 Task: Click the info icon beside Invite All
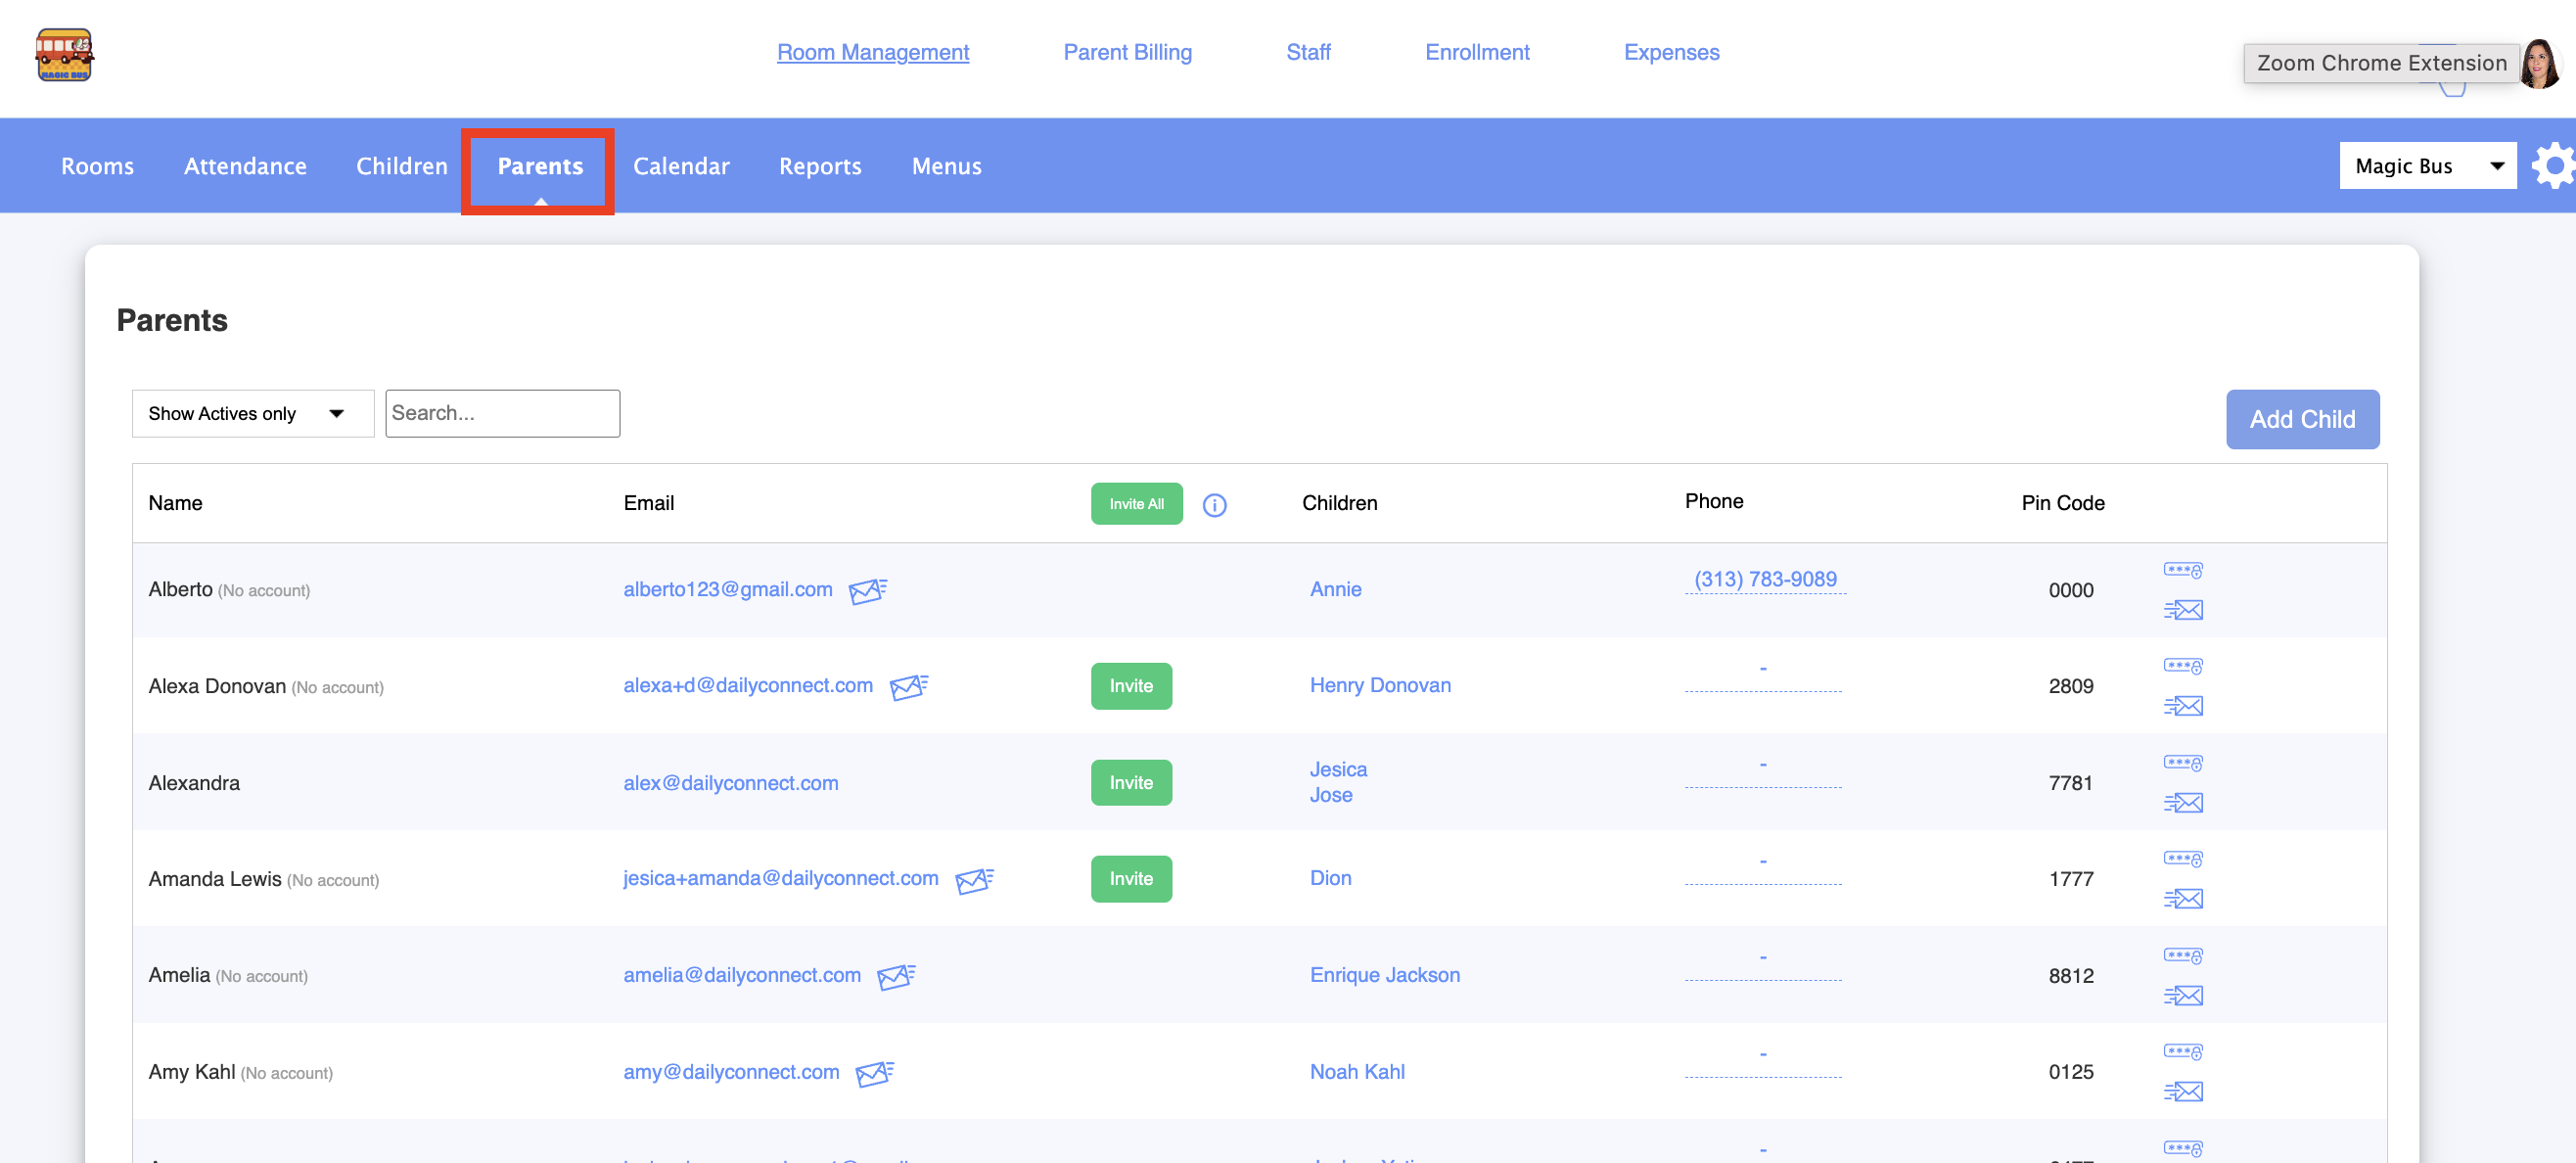click(x=1214, y=505)
